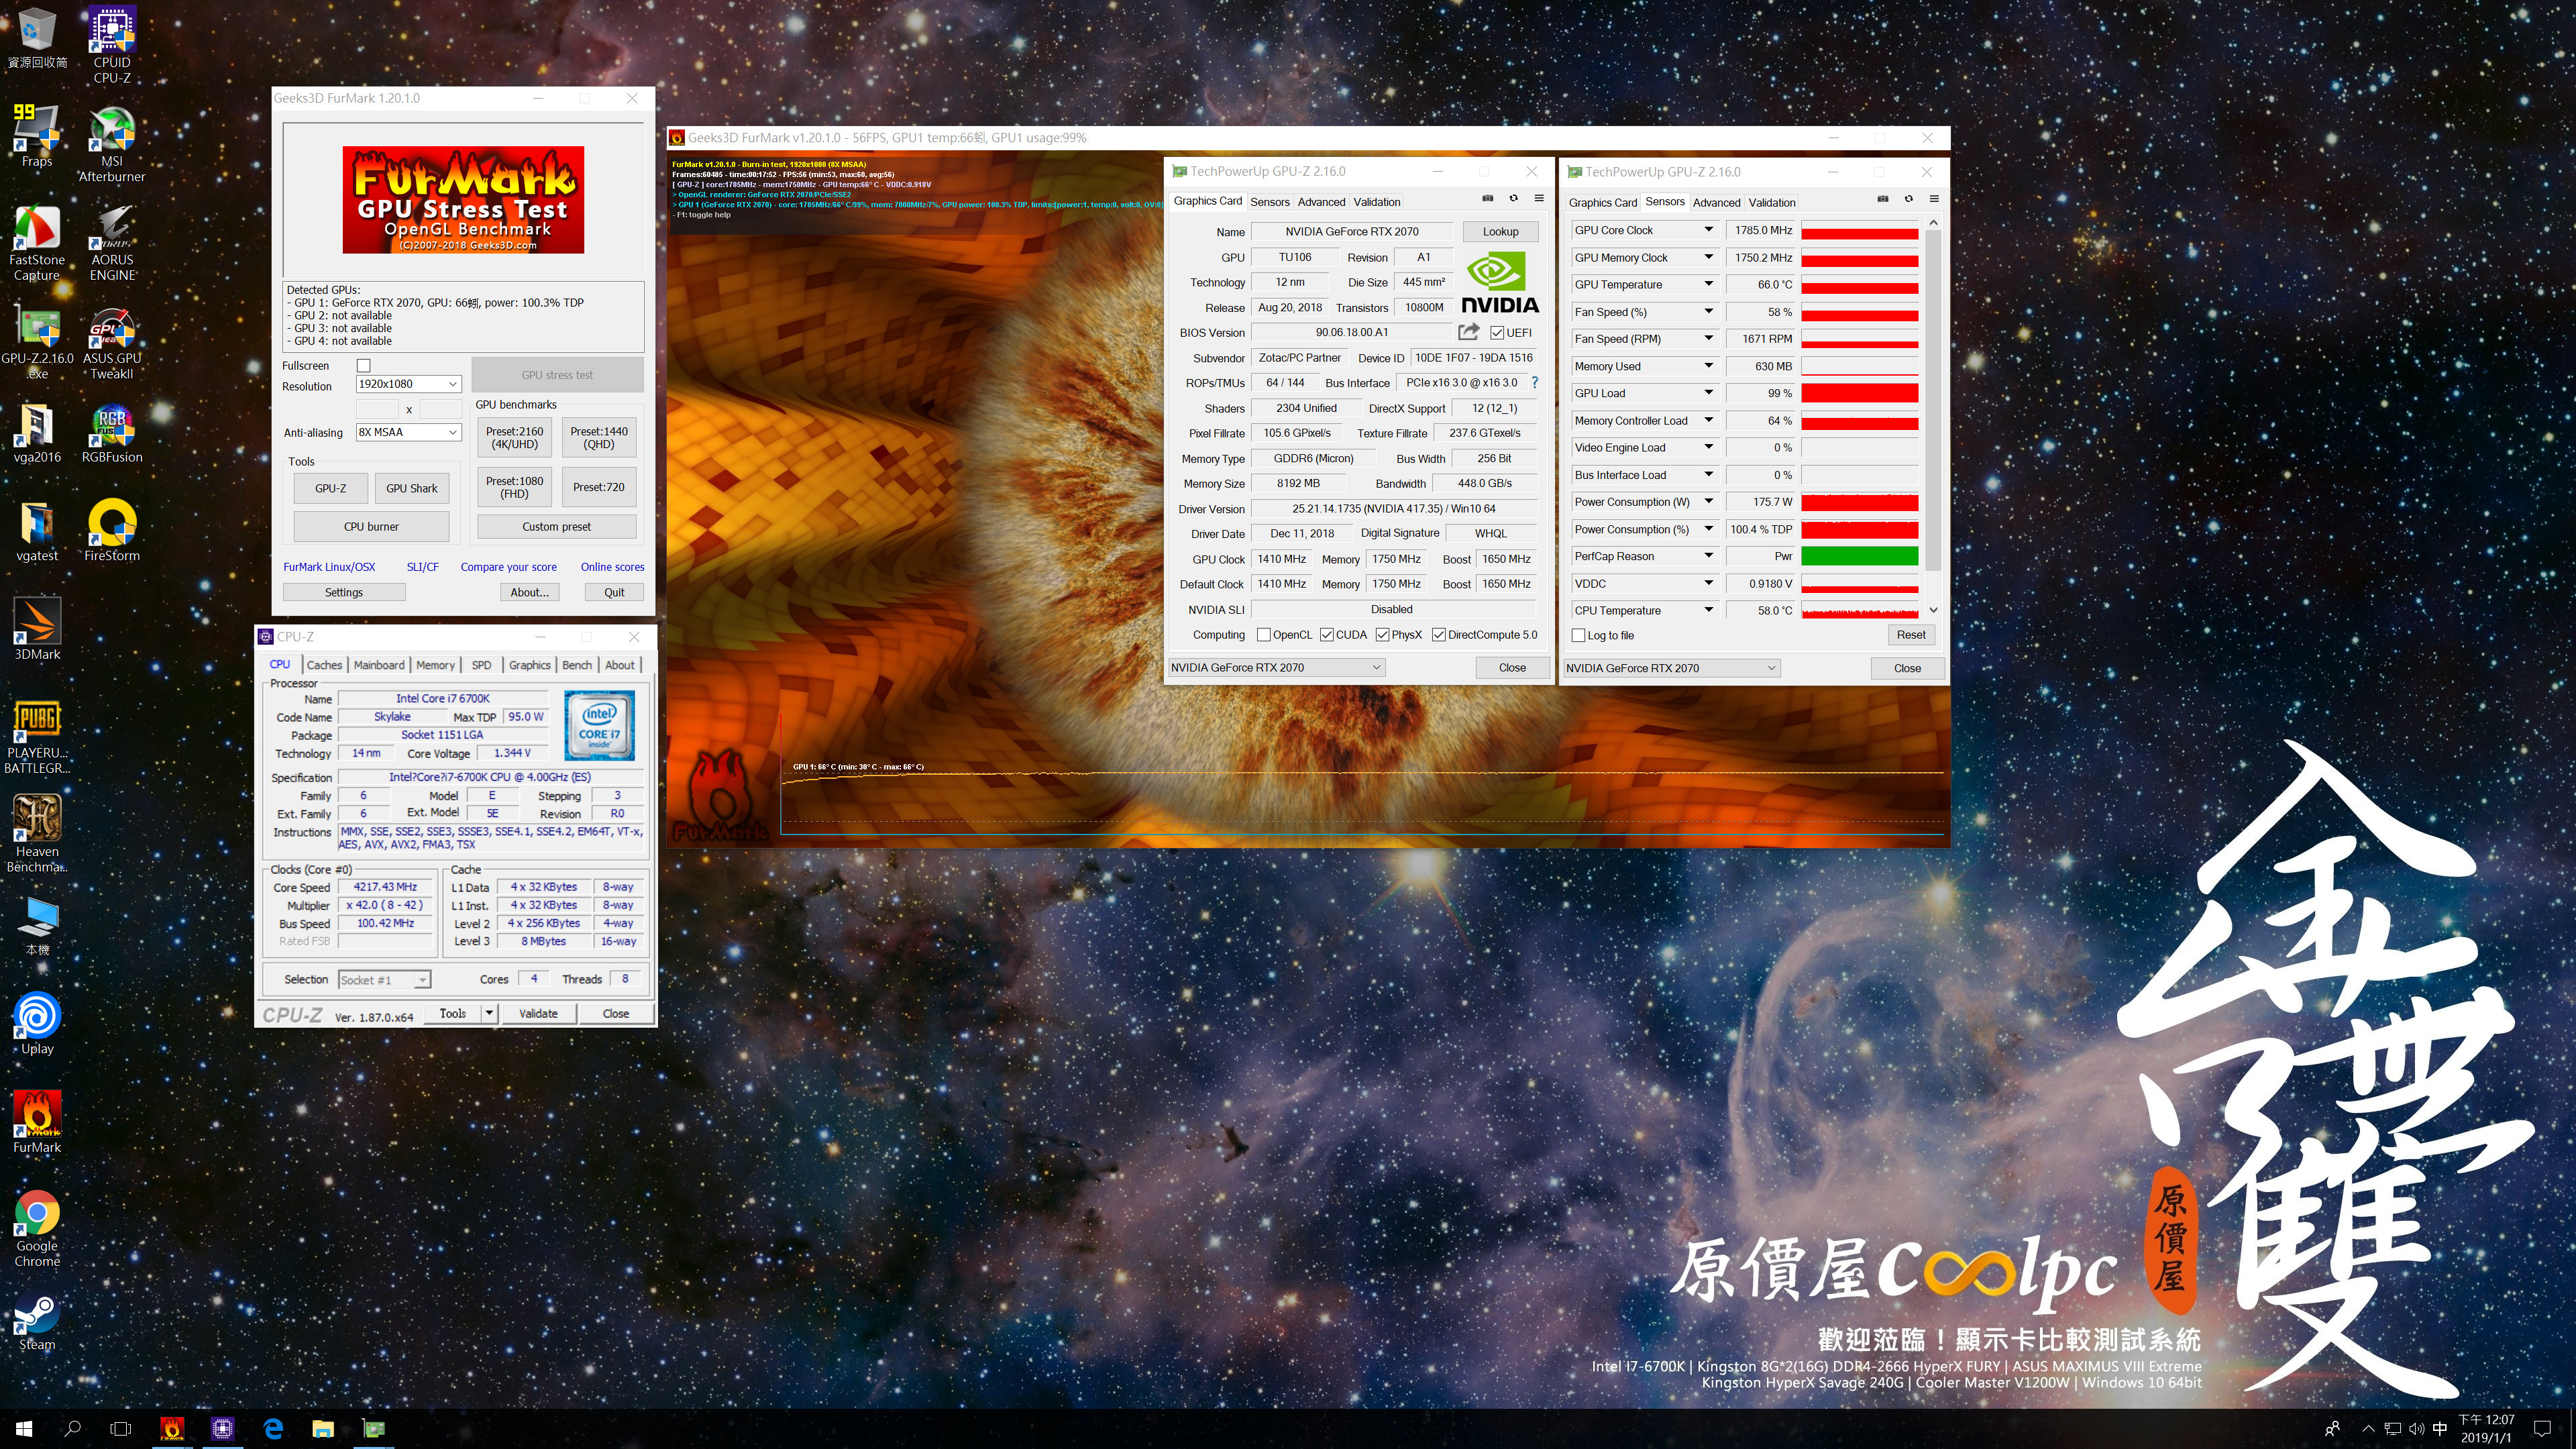Switch to Mainboard tab in CPU-Z
The width and height of the screenshot is (2576, 1449).
coord(379,665)
